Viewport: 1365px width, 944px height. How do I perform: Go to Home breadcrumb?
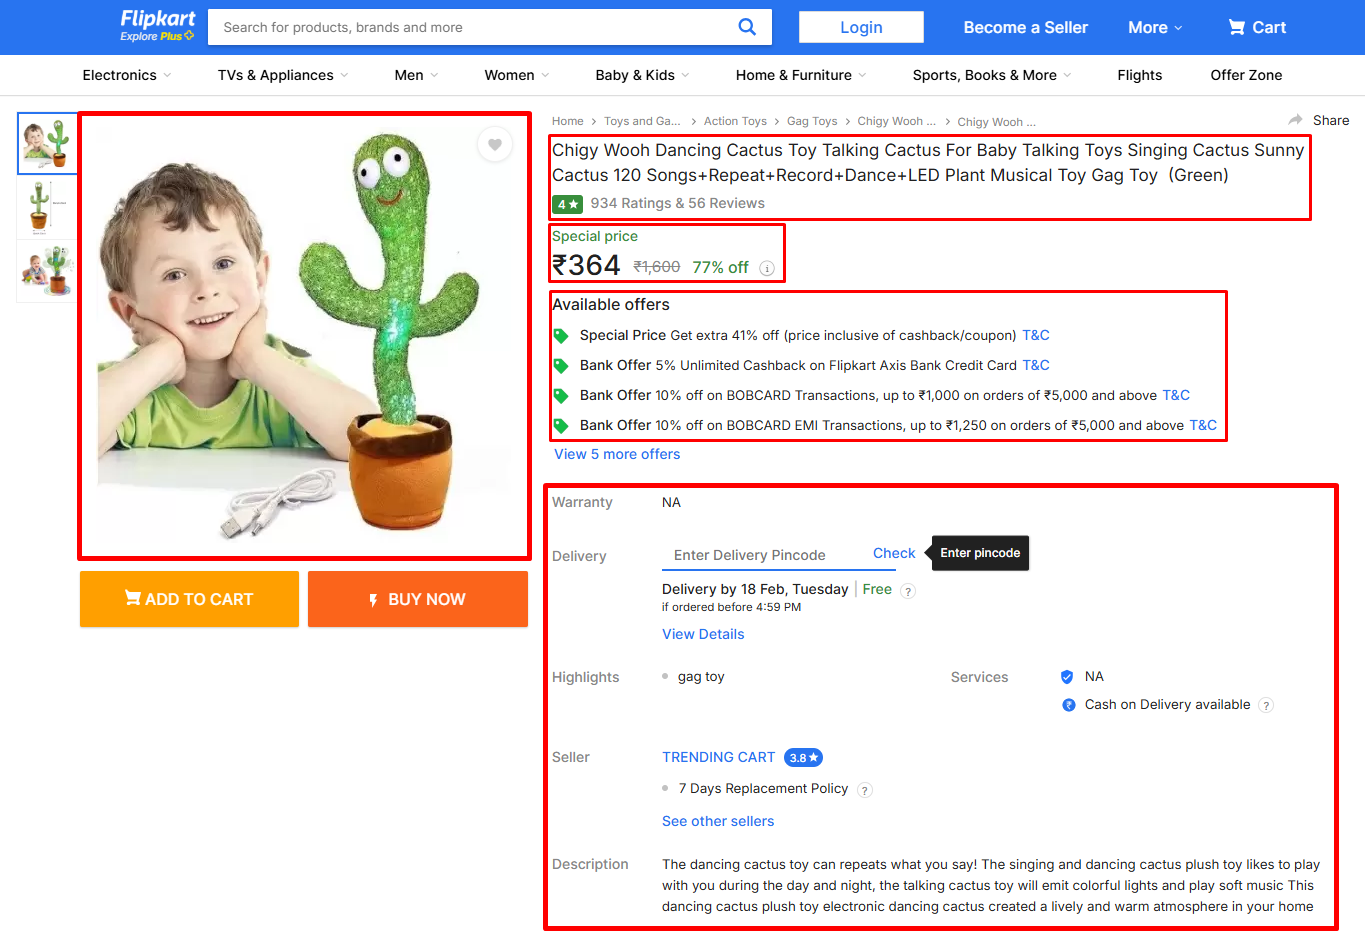pyautogui.click(x=567, y=121)
